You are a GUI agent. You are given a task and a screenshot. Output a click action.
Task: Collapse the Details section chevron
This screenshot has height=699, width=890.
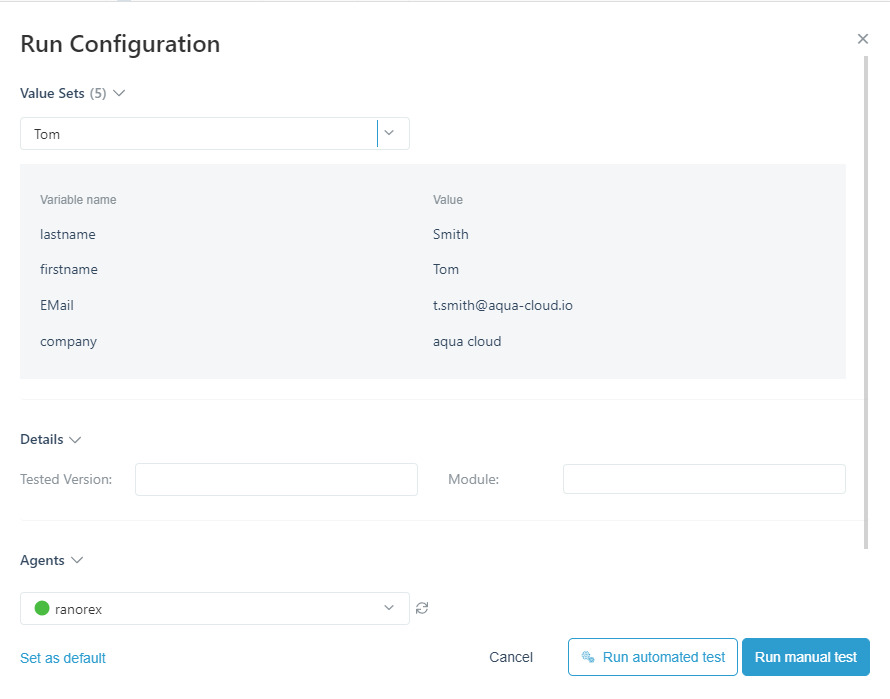tap(75, 439)
